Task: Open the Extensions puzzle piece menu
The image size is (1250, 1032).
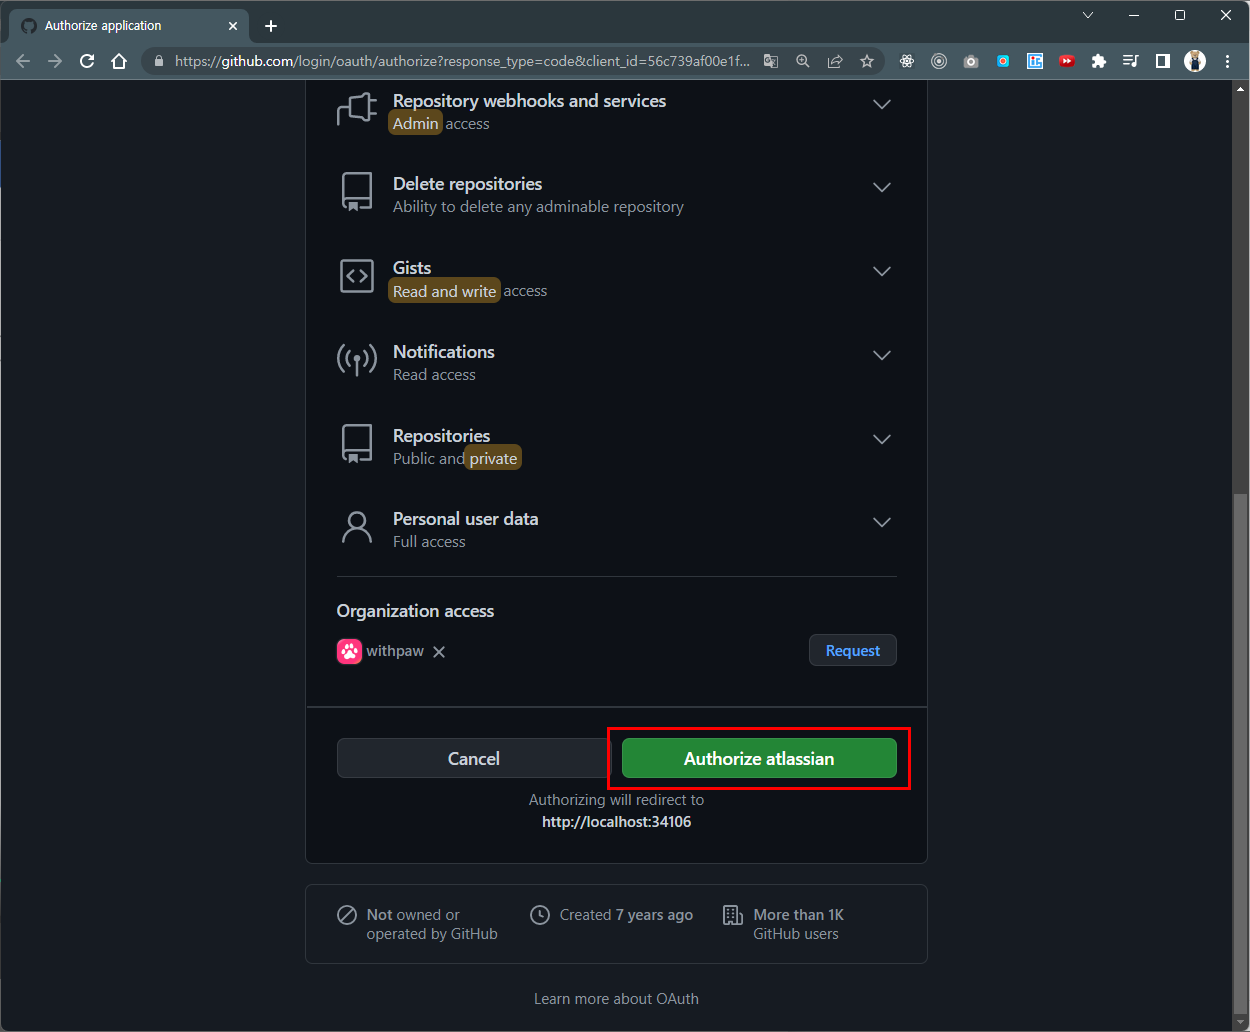Action: 1099,61
